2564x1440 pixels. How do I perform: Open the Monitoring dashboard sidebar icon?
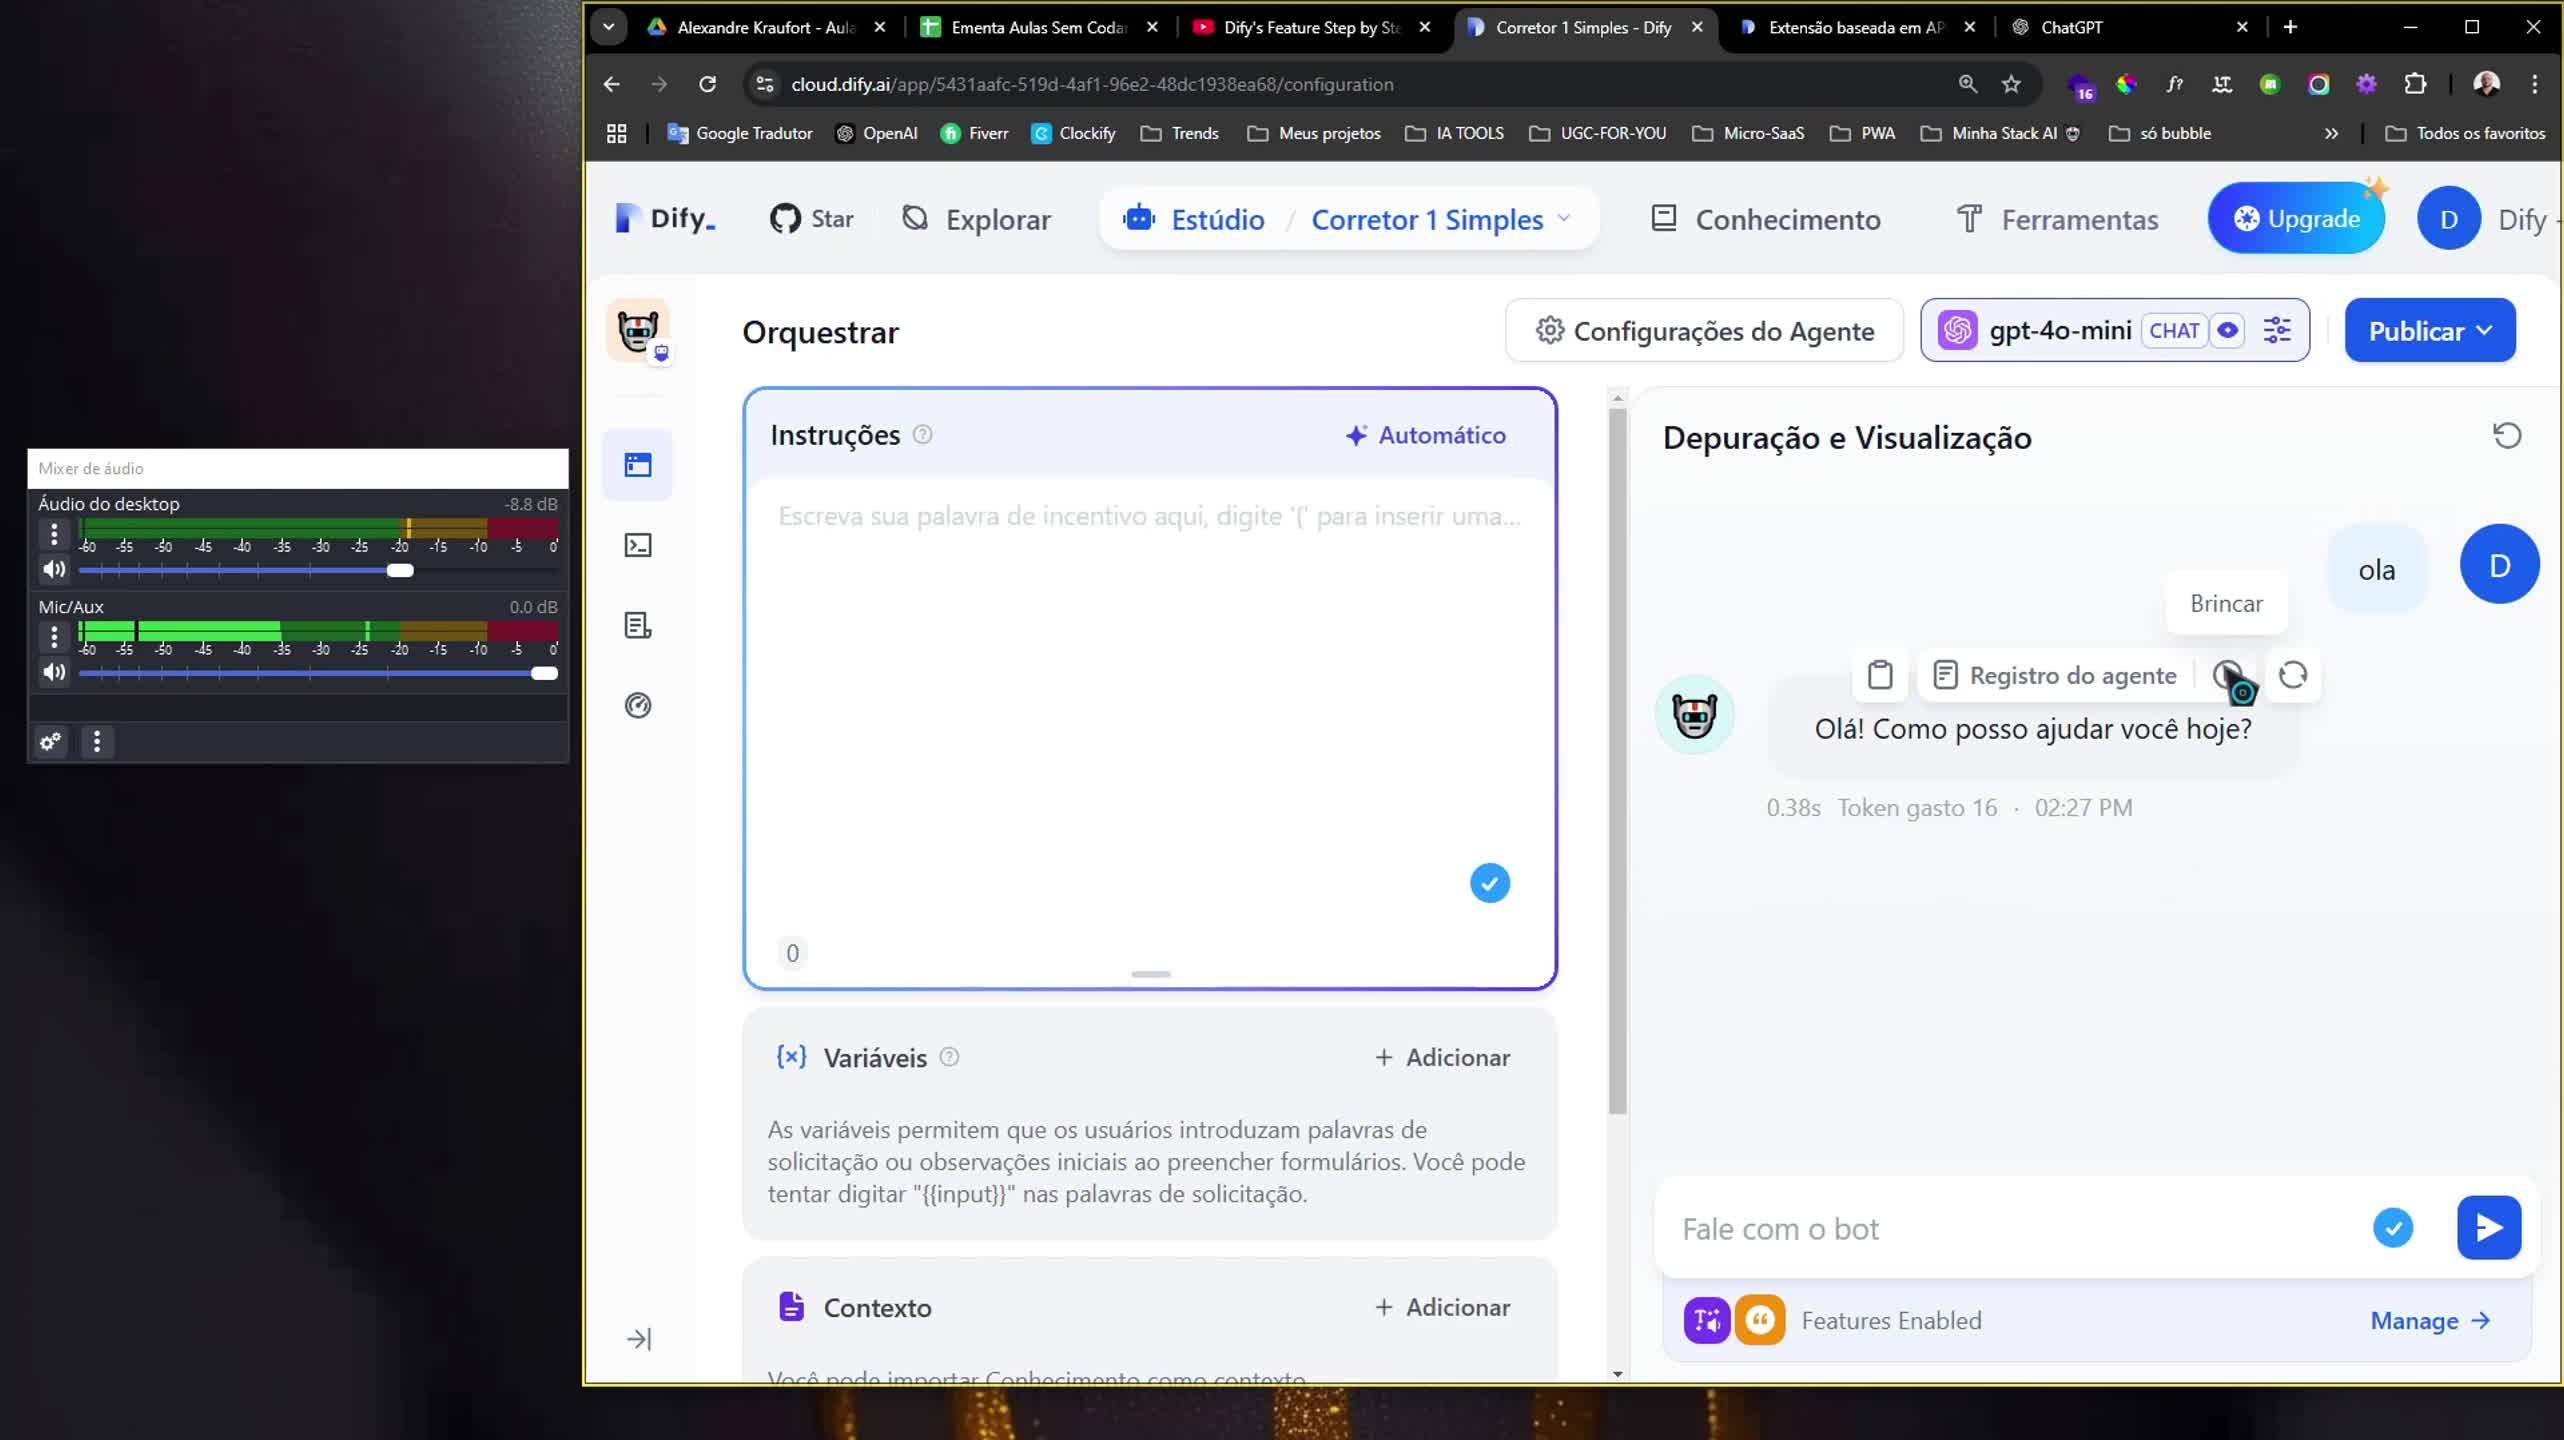tap(638, 705)
